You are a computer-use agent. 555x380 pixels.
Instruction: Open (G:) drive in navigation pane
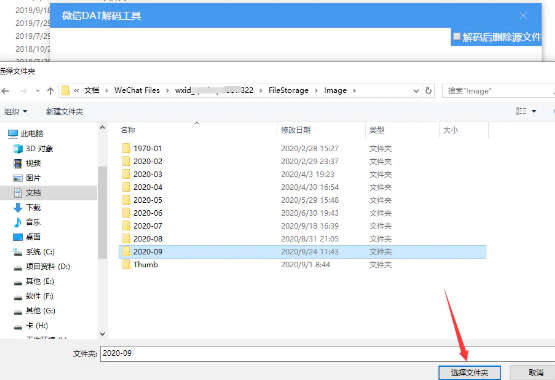[x=34, y=311]
